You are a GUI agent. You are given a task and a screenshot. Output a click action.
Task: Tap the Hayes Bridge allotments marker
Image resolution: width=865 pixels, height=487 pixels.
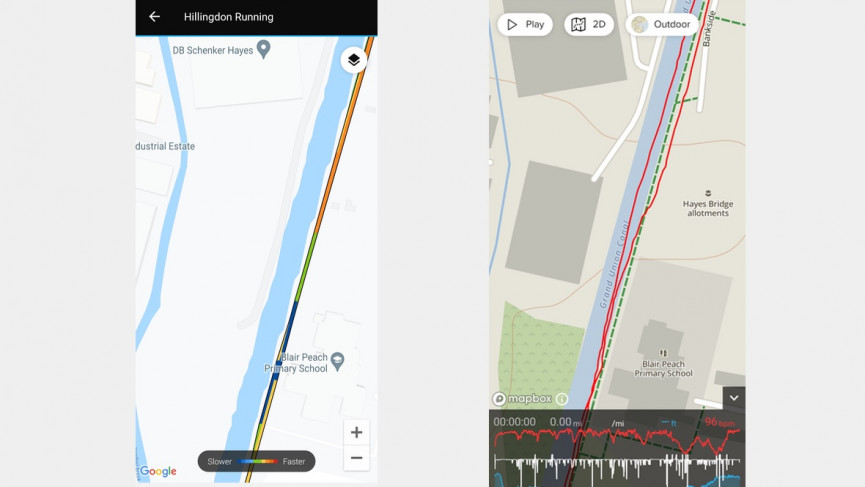pyautogui.click(x=708, y=193)
